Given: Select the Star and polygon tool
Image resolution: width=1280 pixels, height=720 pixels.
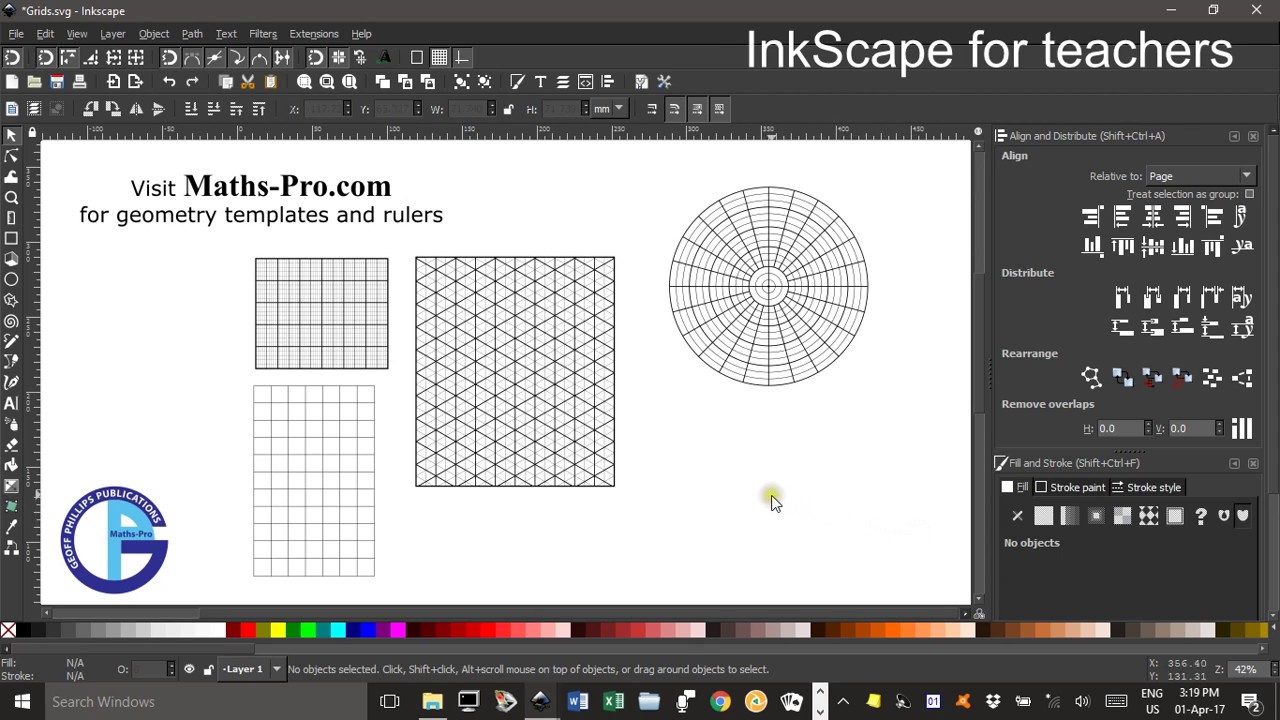Looking at the screenshot, I should 11,300.
